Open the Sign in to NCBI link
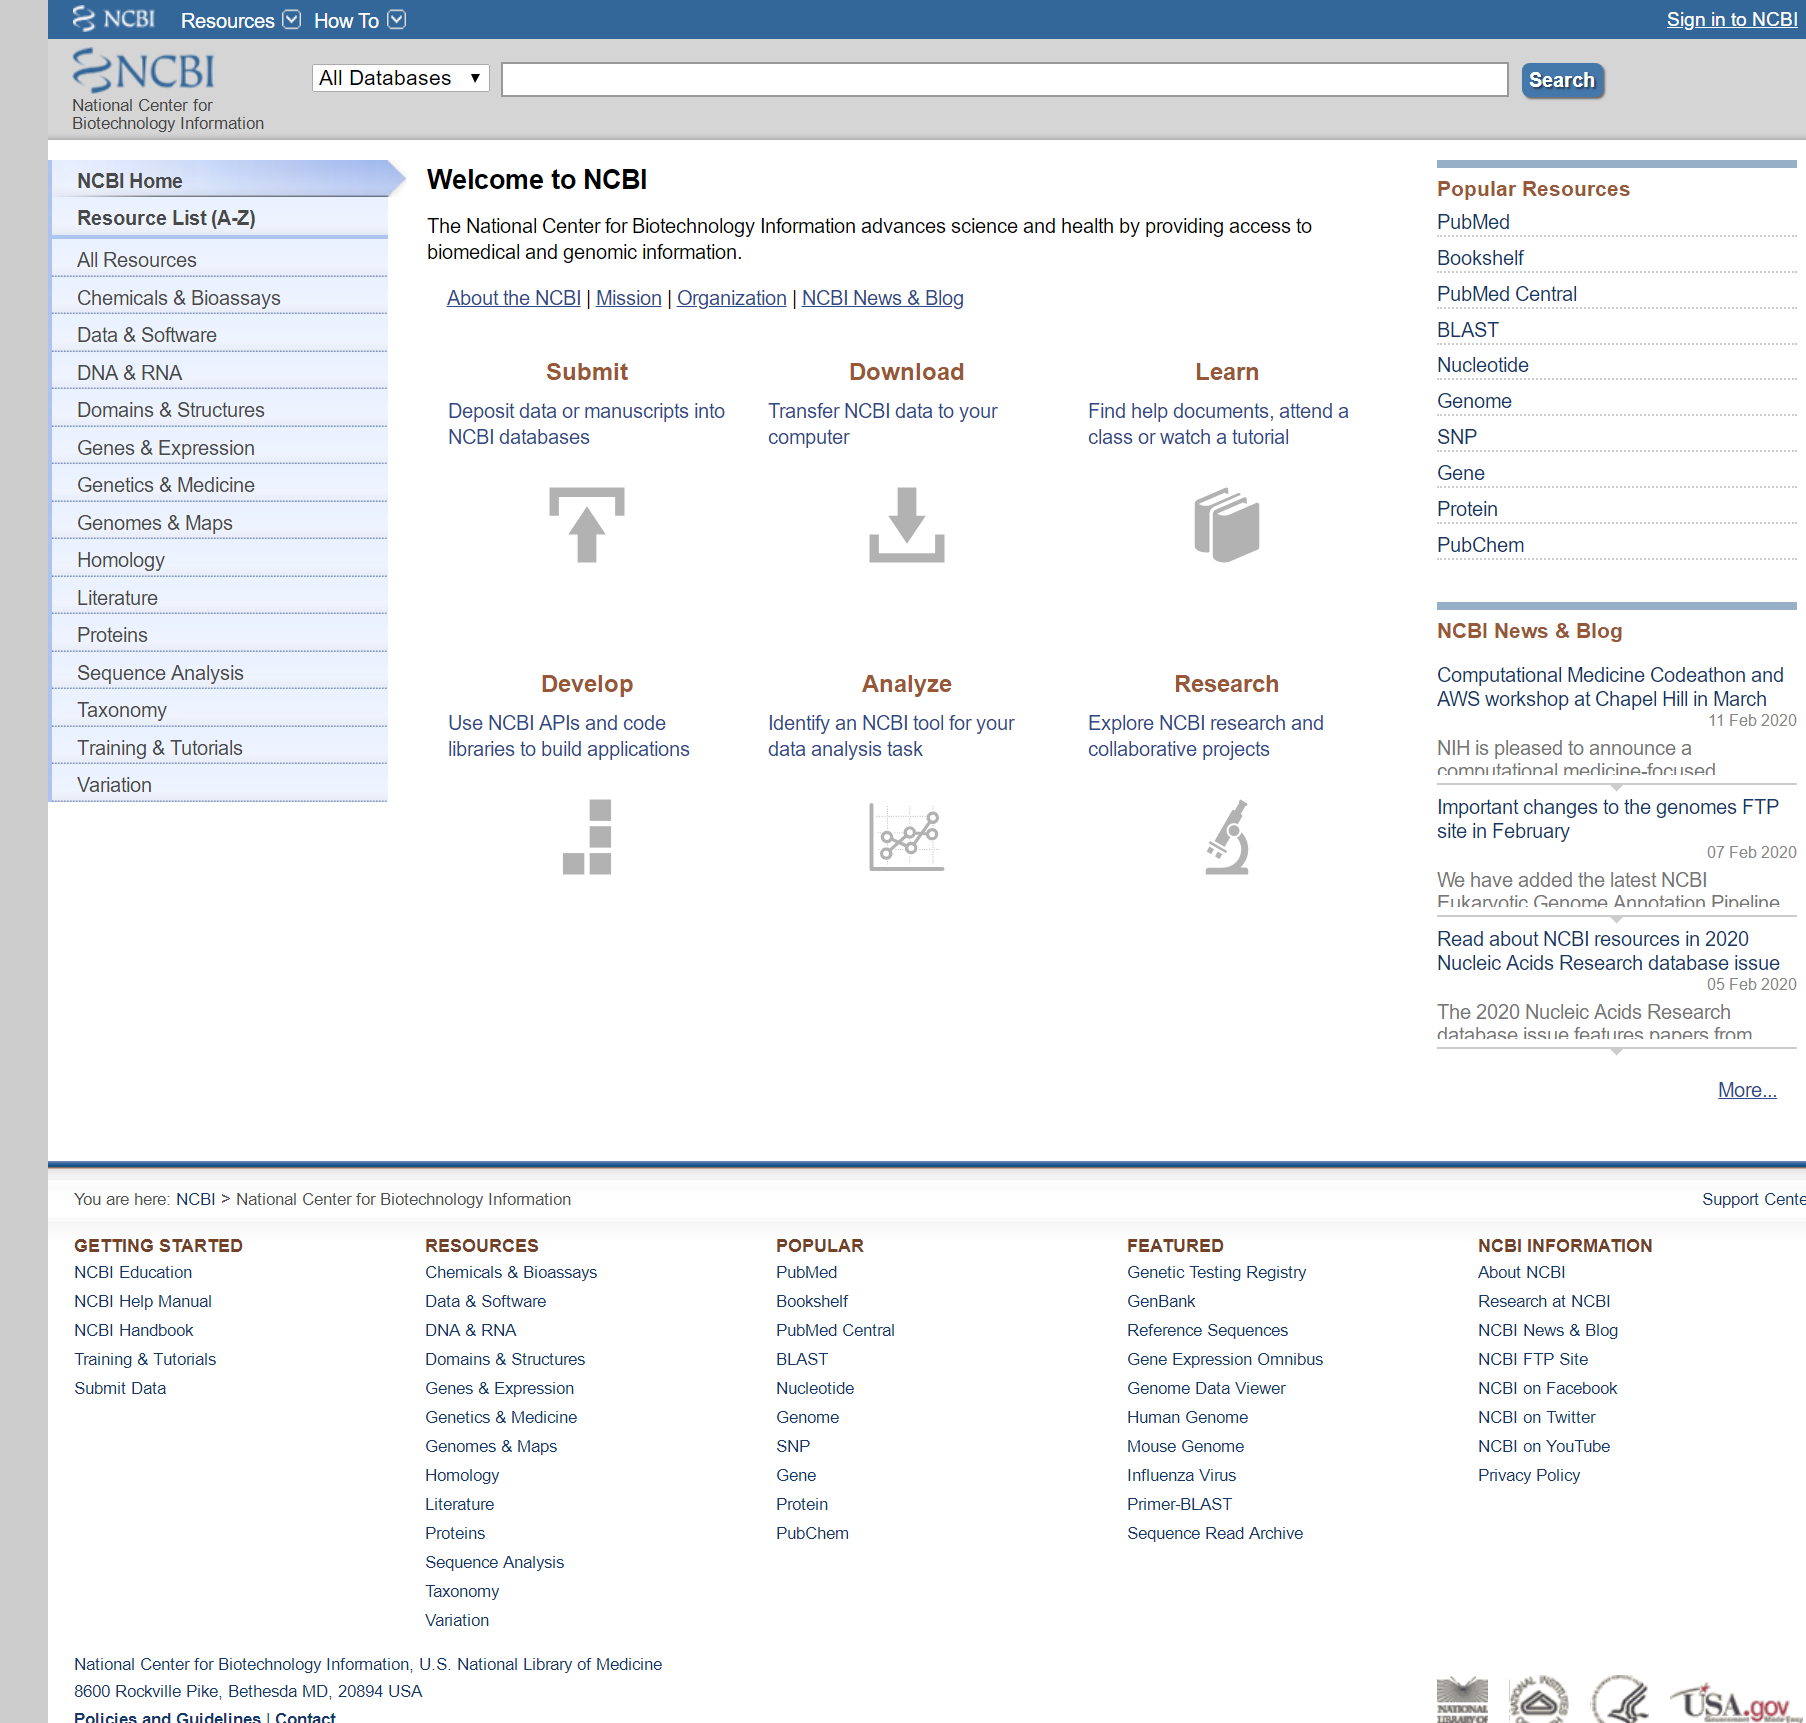1806x1723 pixels. pyautogui.click(x=1731, y=19)
